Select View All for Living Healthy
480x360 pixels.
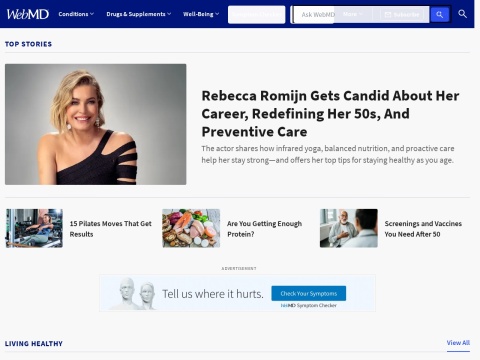[458, 343]
